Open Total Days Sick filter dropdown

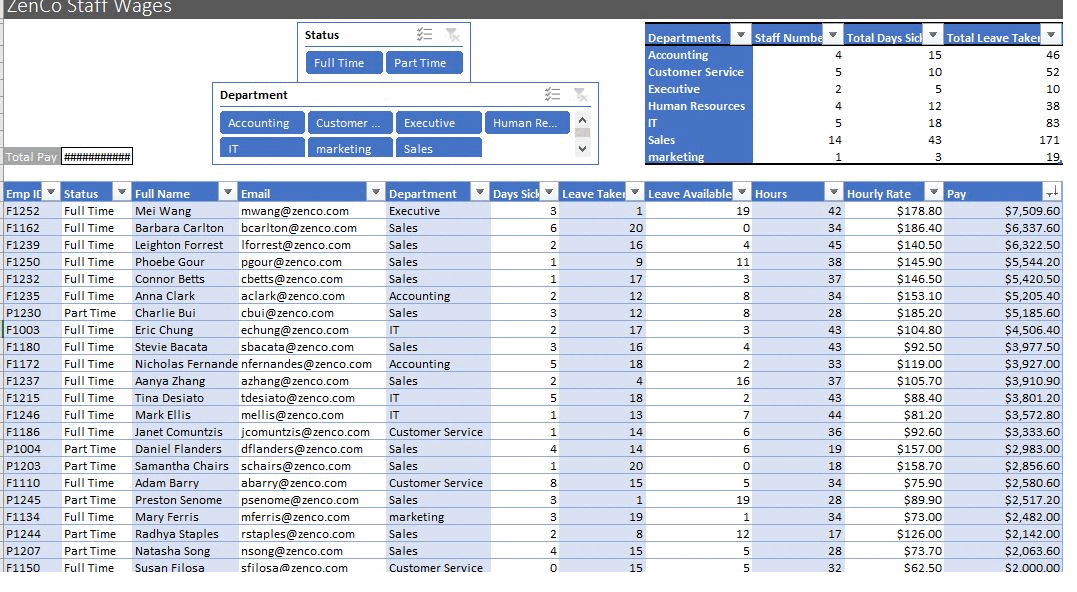pos(932,34)
